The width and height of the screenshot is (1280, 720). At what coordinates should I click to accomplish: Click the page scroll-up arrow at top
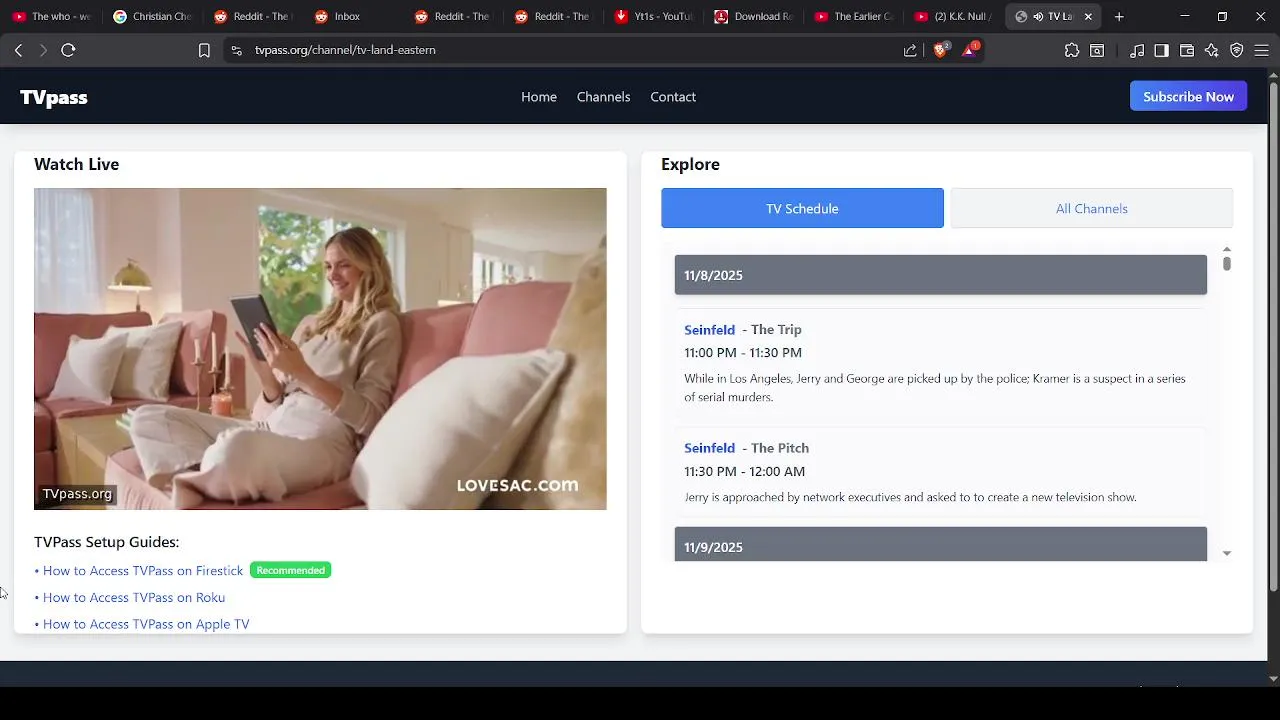(1273, 74)
